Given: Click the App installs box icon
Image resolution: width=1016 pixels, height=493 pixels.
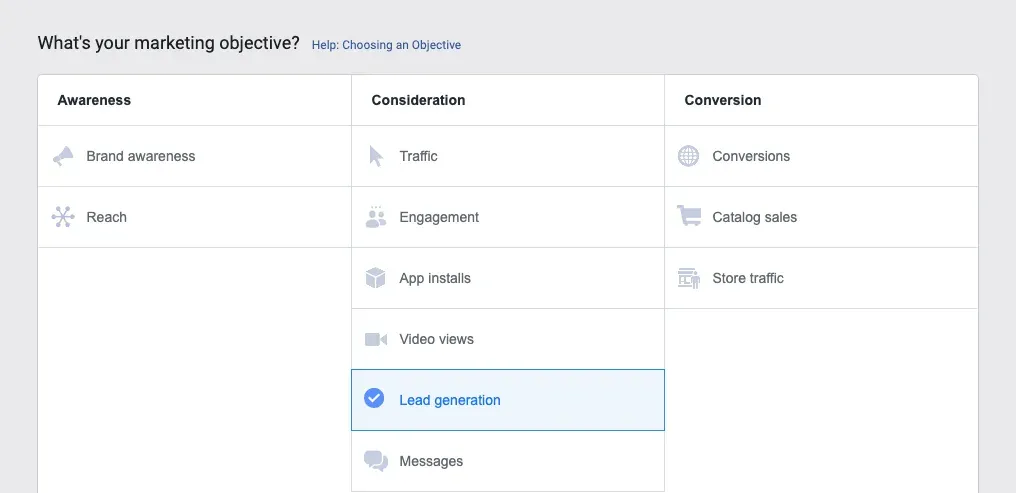Looking at the screenshot, I should (376, 278).
